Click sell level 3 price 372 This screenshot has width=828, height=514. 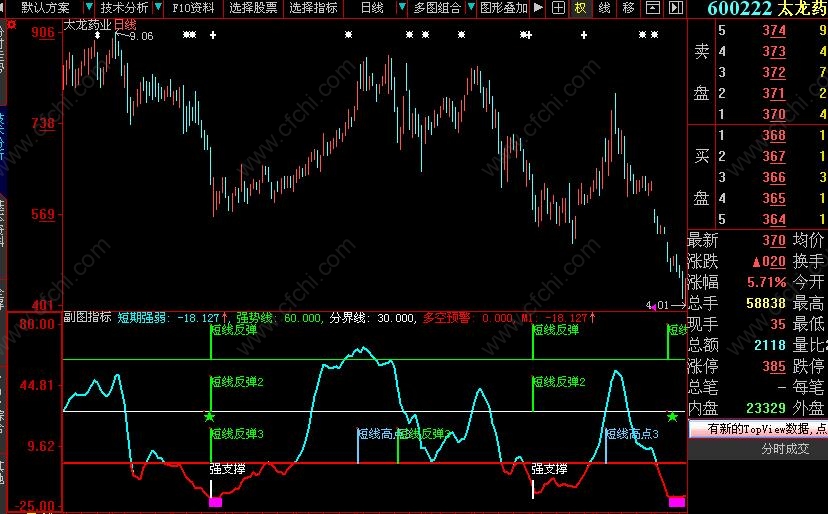pyautogui.click(x=774, y=72)
